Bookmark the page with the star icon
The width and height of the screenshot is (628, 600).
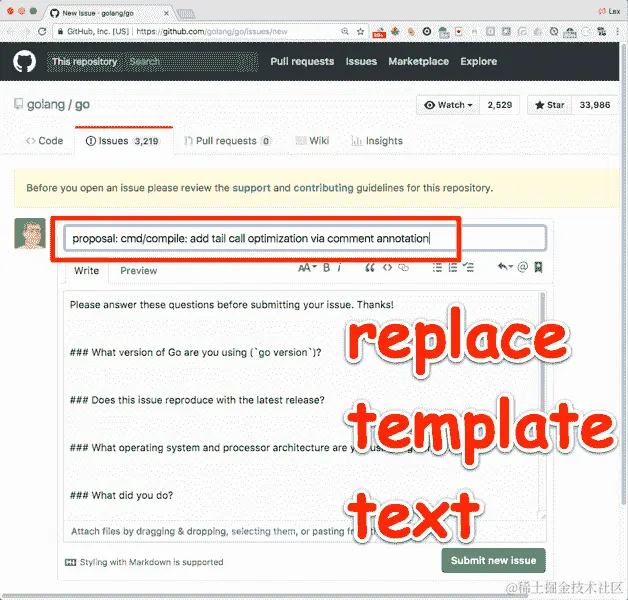(x=360, y=31)
